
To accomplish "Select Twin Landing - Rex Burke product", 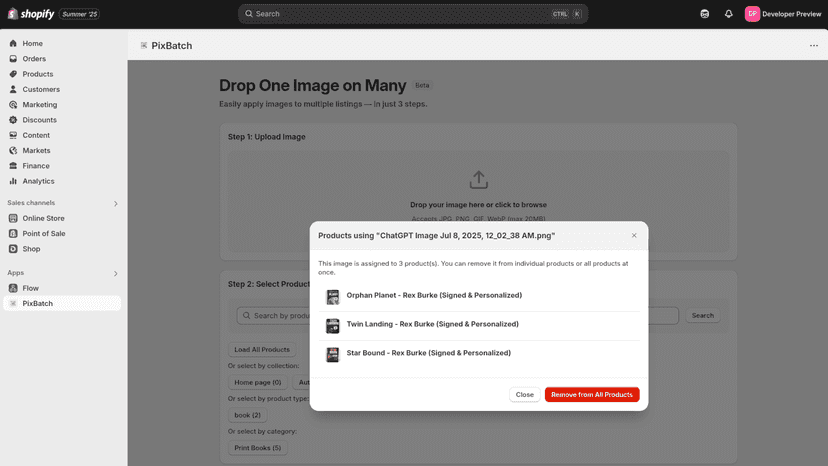I will (x=479, y=325).
